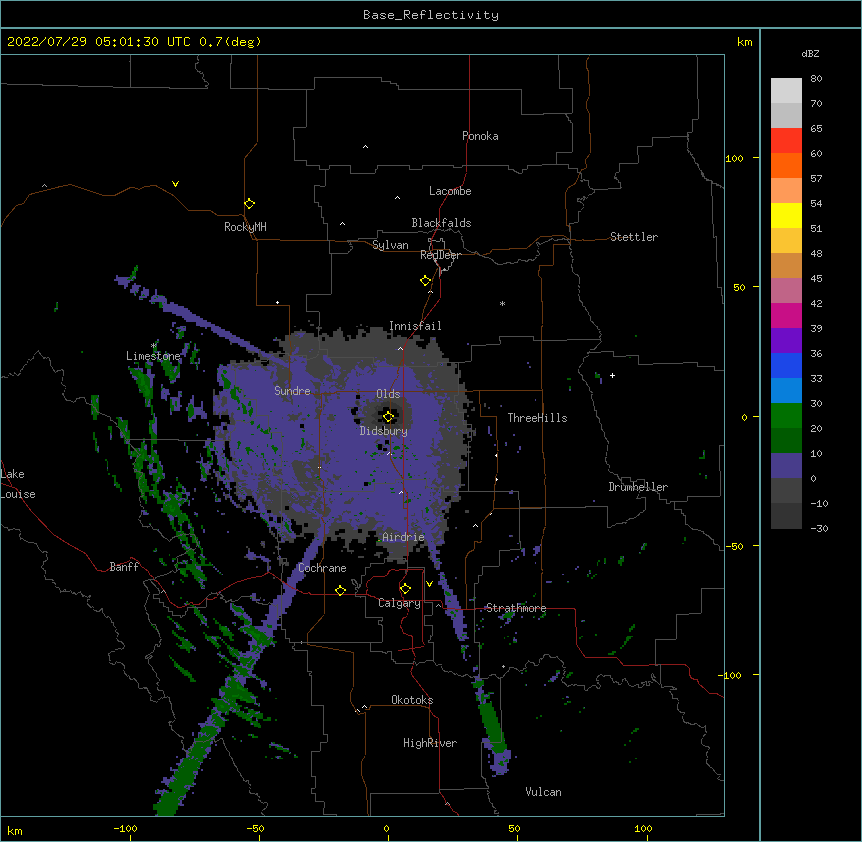Click the km unit label at bottom left
This screenshot has width=862, height=842.
tap(15, 830)
